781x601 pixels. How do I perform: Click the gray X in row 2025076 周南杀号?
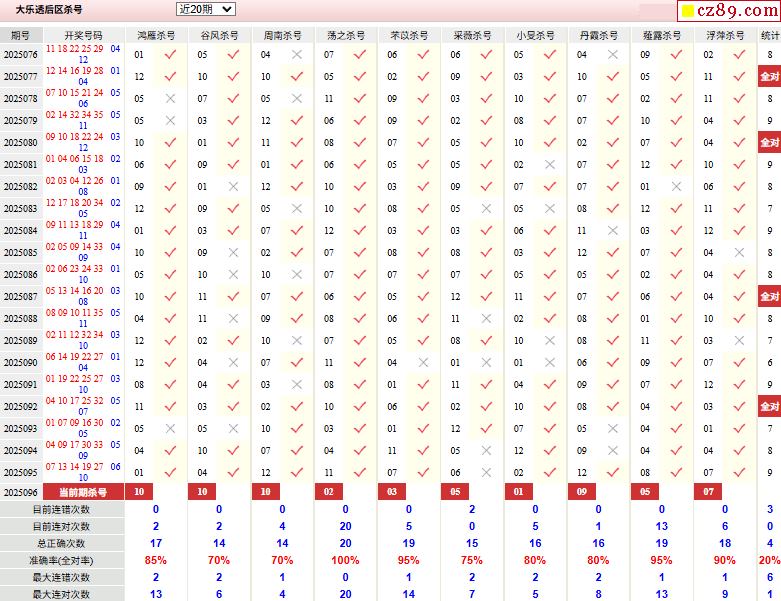(297, 54)
